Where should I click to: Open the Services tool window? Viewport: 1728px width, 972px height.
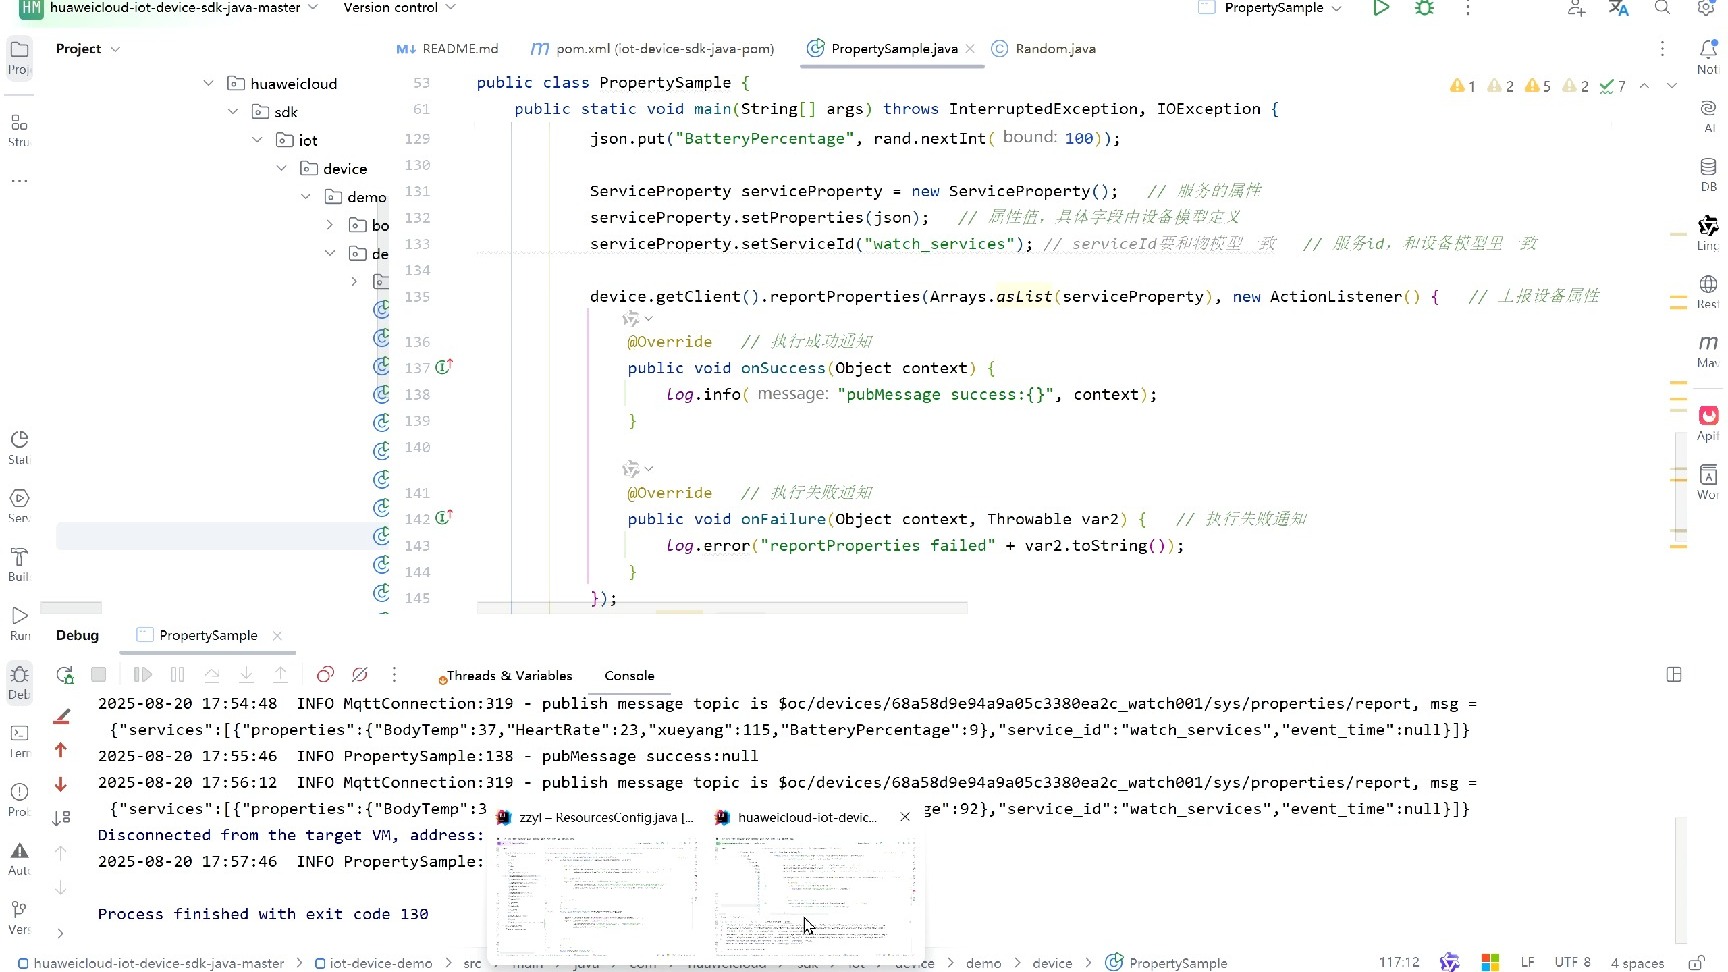(19, 505)
